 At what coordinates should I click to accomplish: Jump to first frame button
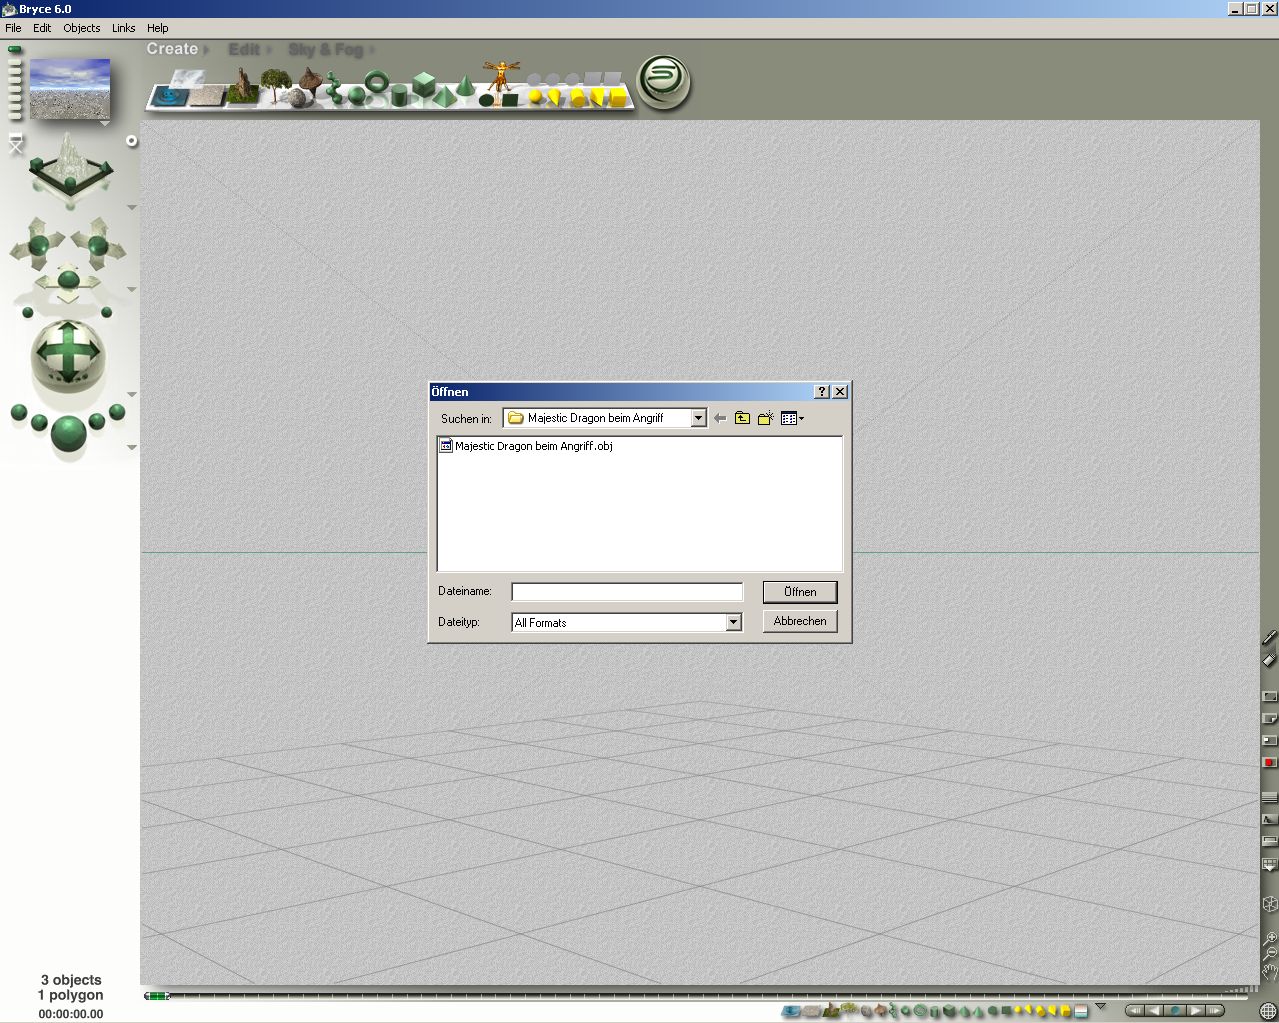coord(1135,1011)
